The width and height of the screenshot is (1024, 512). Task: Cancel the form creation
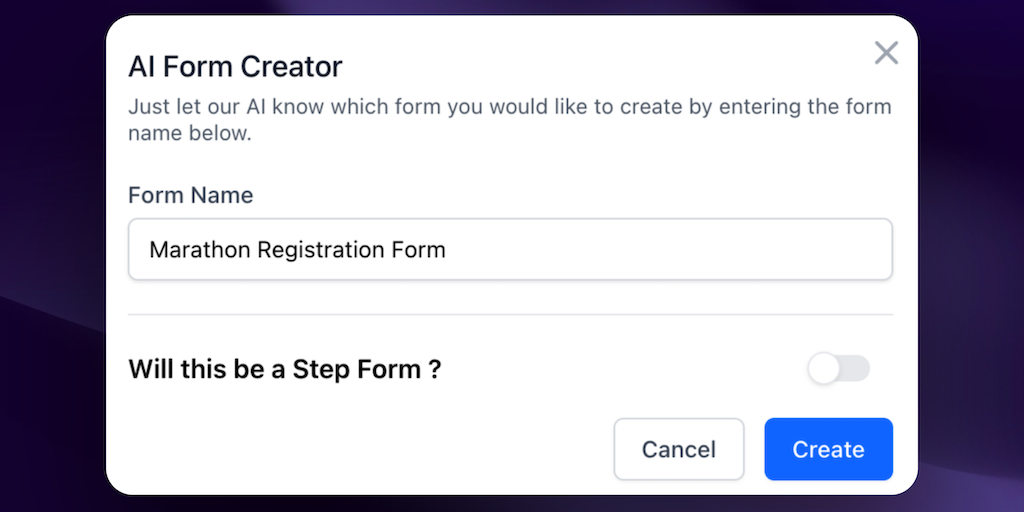pyautogui.click(x=679, y=449)
